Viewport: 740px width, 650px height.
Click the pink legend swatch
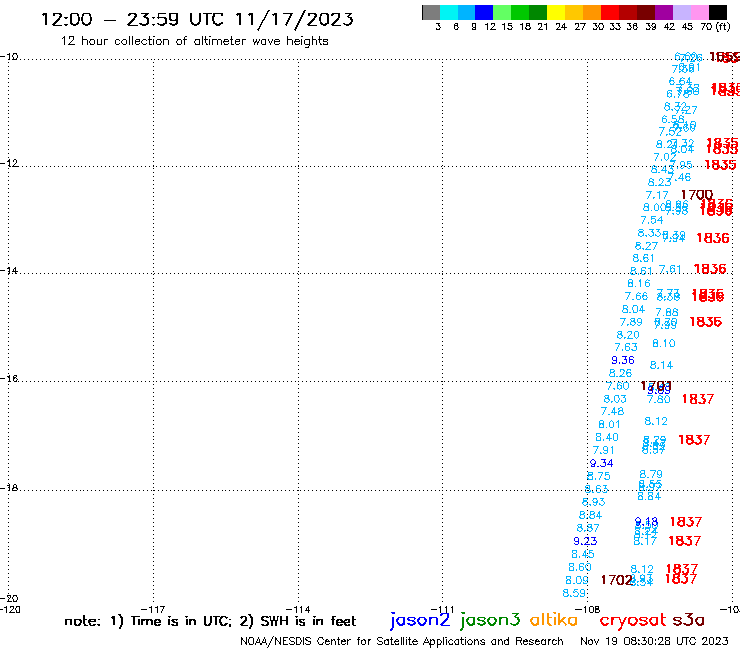pyautogui.click(x=699, y=12)
